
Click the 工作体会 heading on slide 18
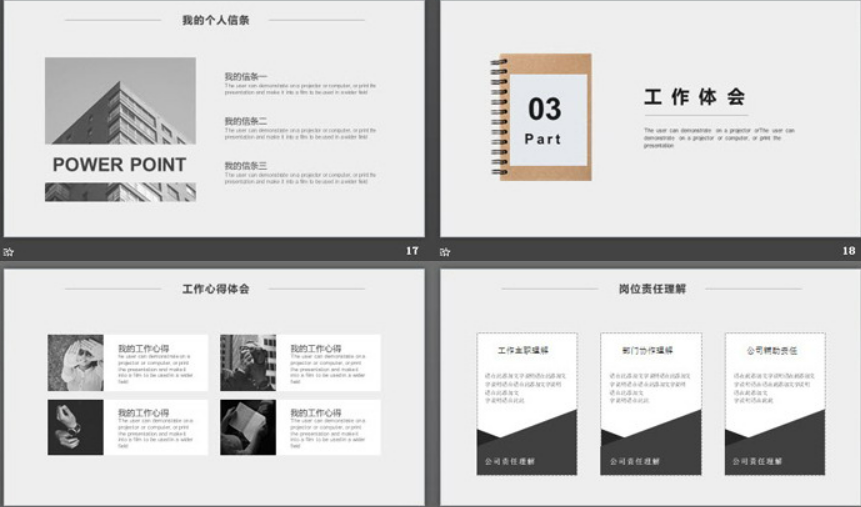[x=694, y=97]
